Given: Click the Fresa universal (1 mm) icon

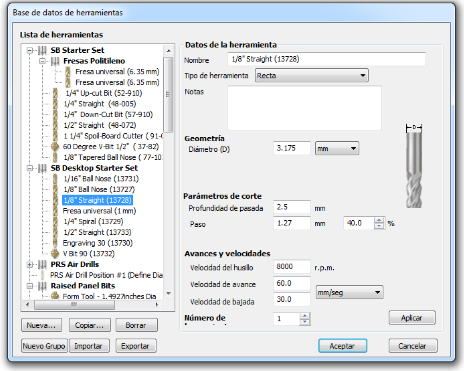Looking at the screenshot, I should pos(55,211).
